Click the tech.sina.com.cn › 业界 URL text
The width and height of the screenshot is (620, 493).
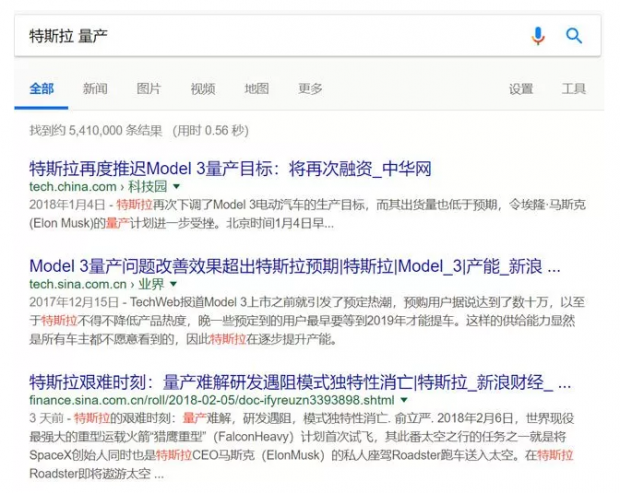click(x=96, y=283)
